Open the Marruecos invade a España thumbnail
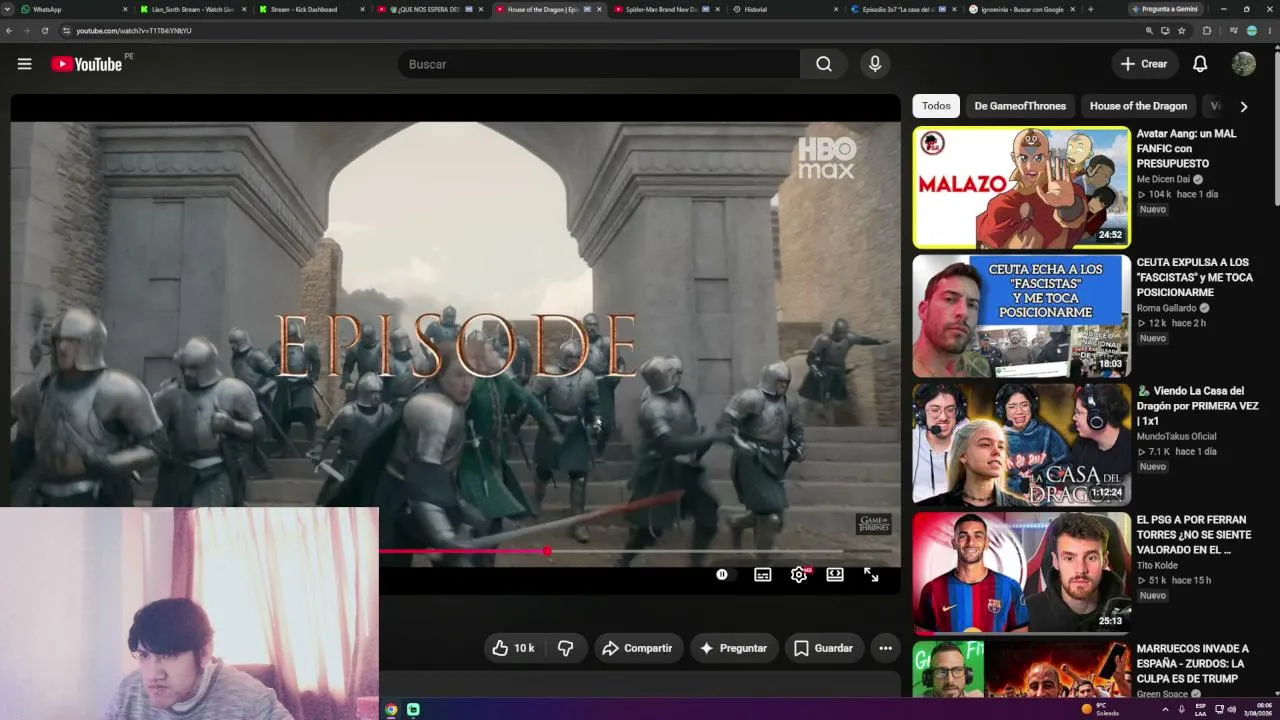Image resolution: width=1280 pixels, height=720 pixels. tap(1021, 669)
